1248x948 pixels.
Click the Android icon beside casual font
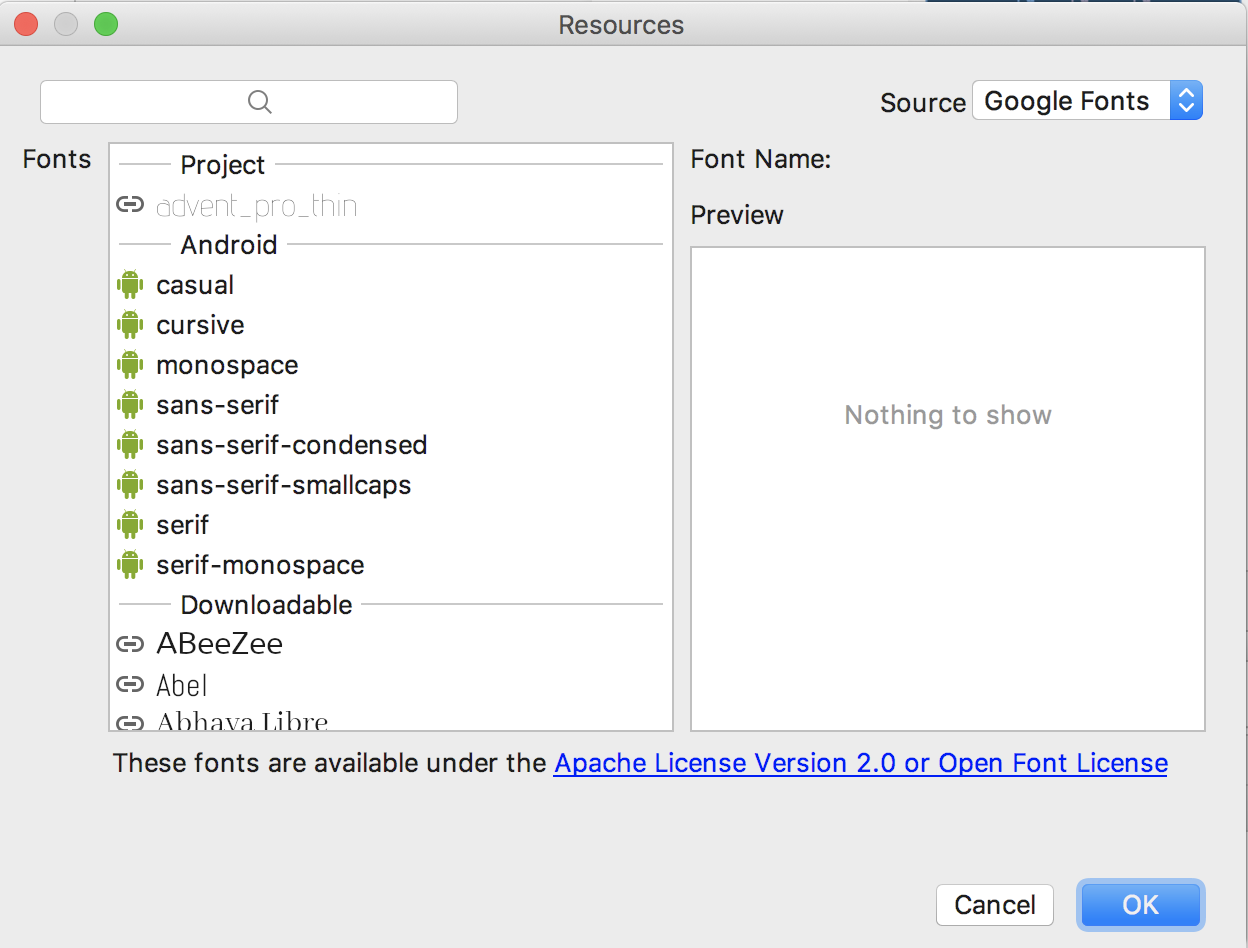129,285
